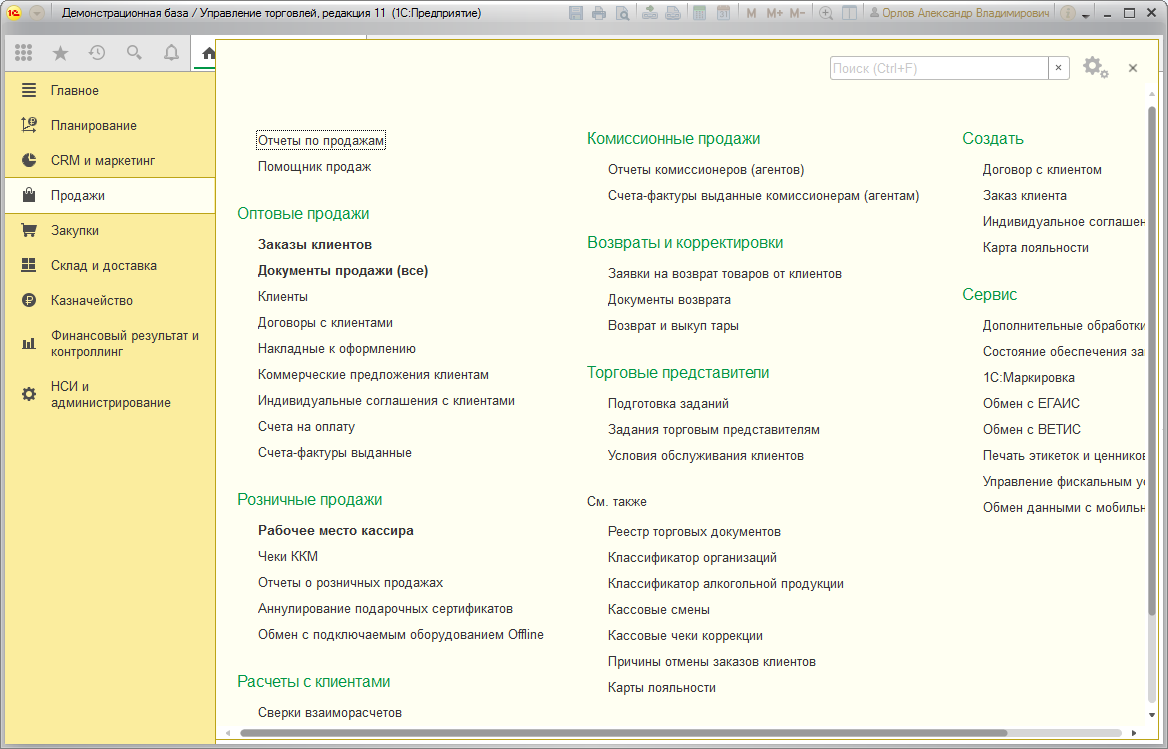The height and width of the screenshot is (749, 1168).
Task: Open the sections menu grid icon
Action: pos(23,52)
